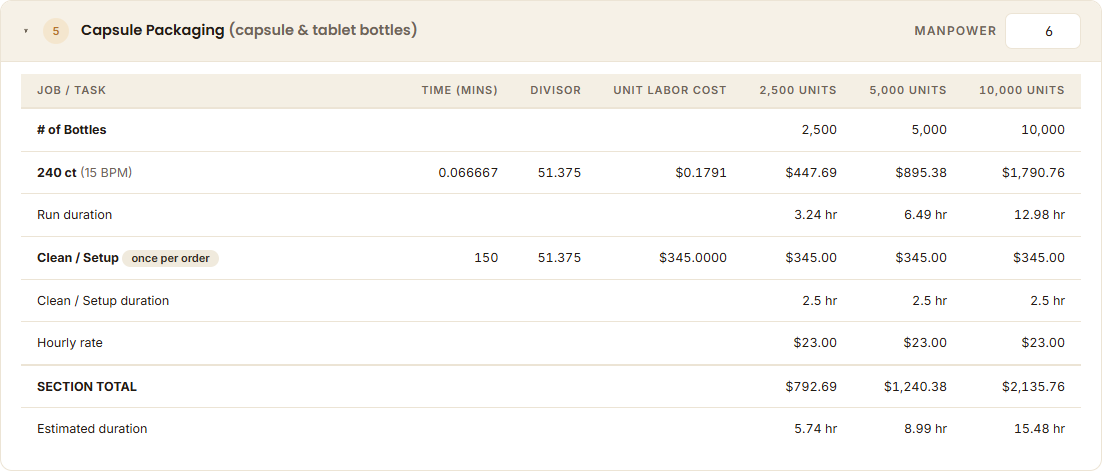Click the UNIT LABOR COST column header

click(670, 90)
